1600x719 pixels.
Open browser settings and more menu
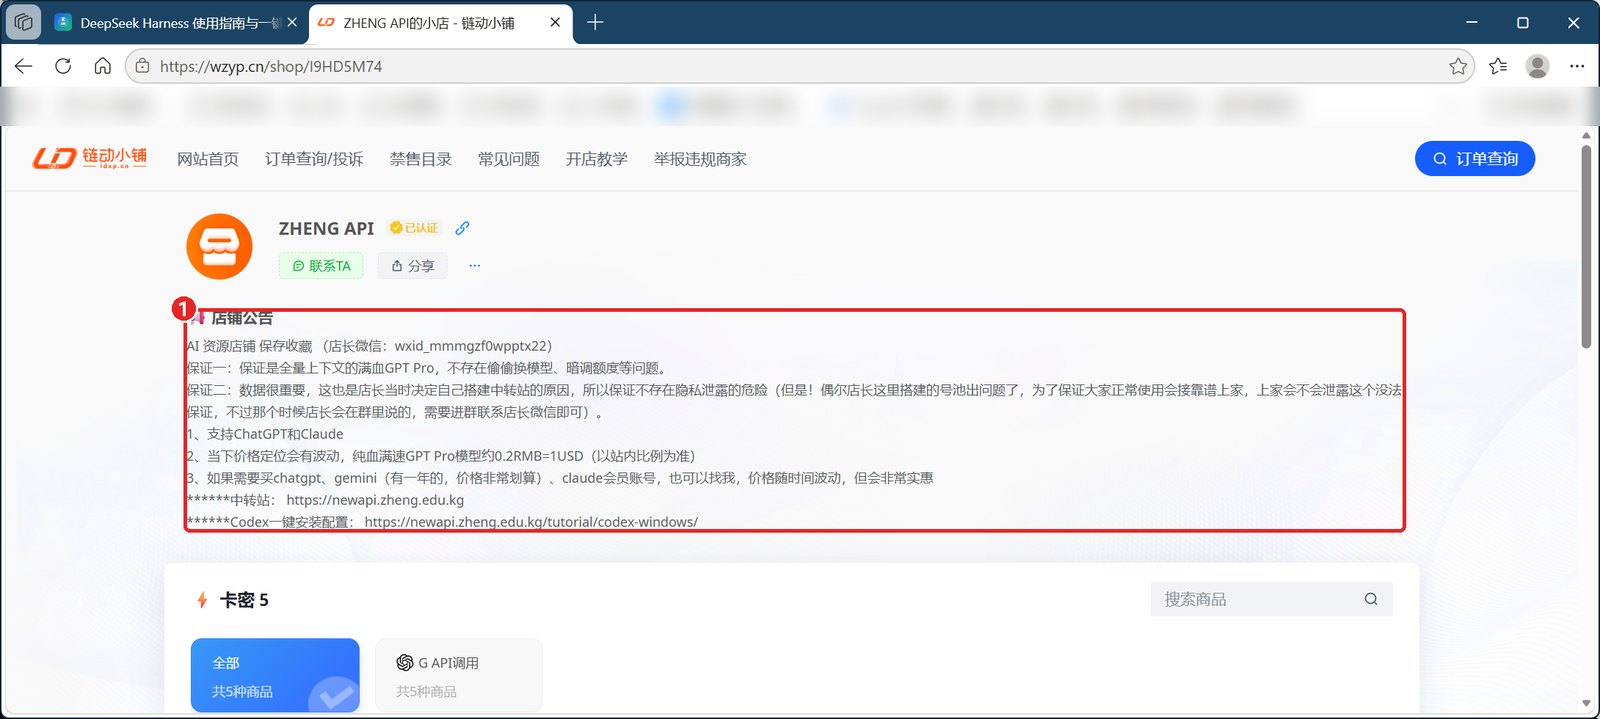tap(1577, 66)
